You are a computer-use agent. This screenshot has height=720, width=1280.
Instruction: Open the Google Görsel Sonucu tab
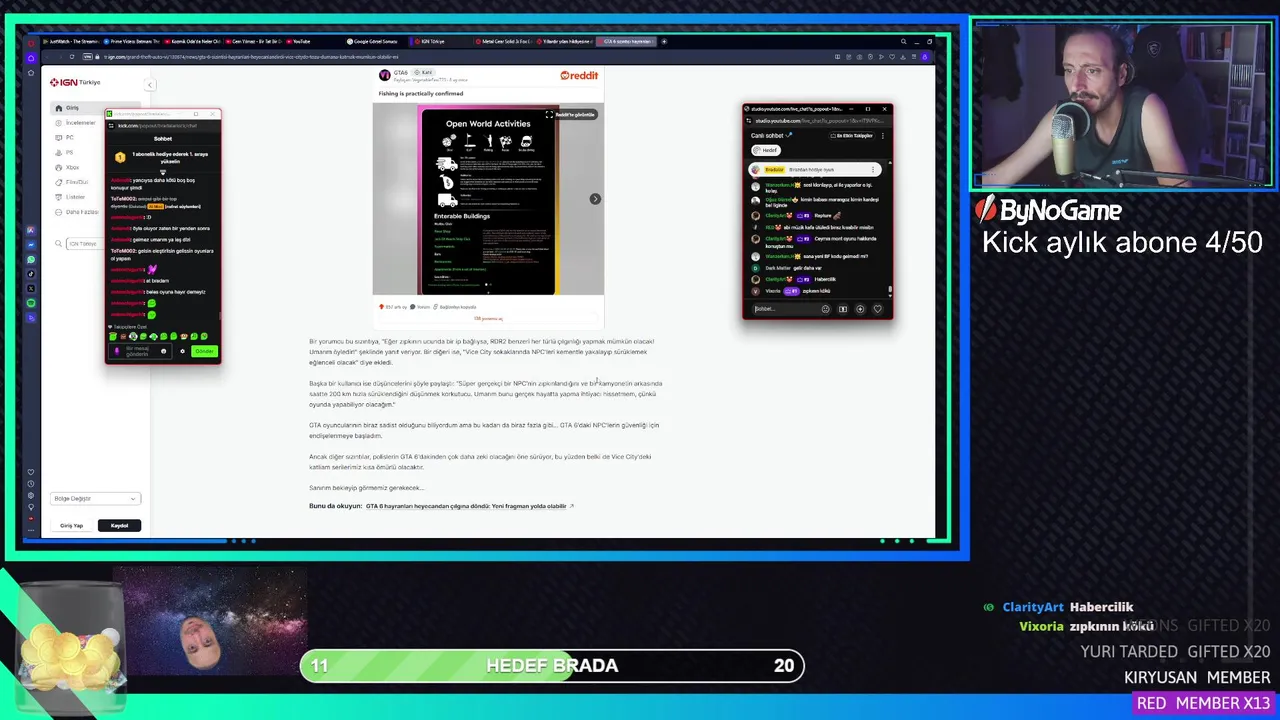point(371,42)
